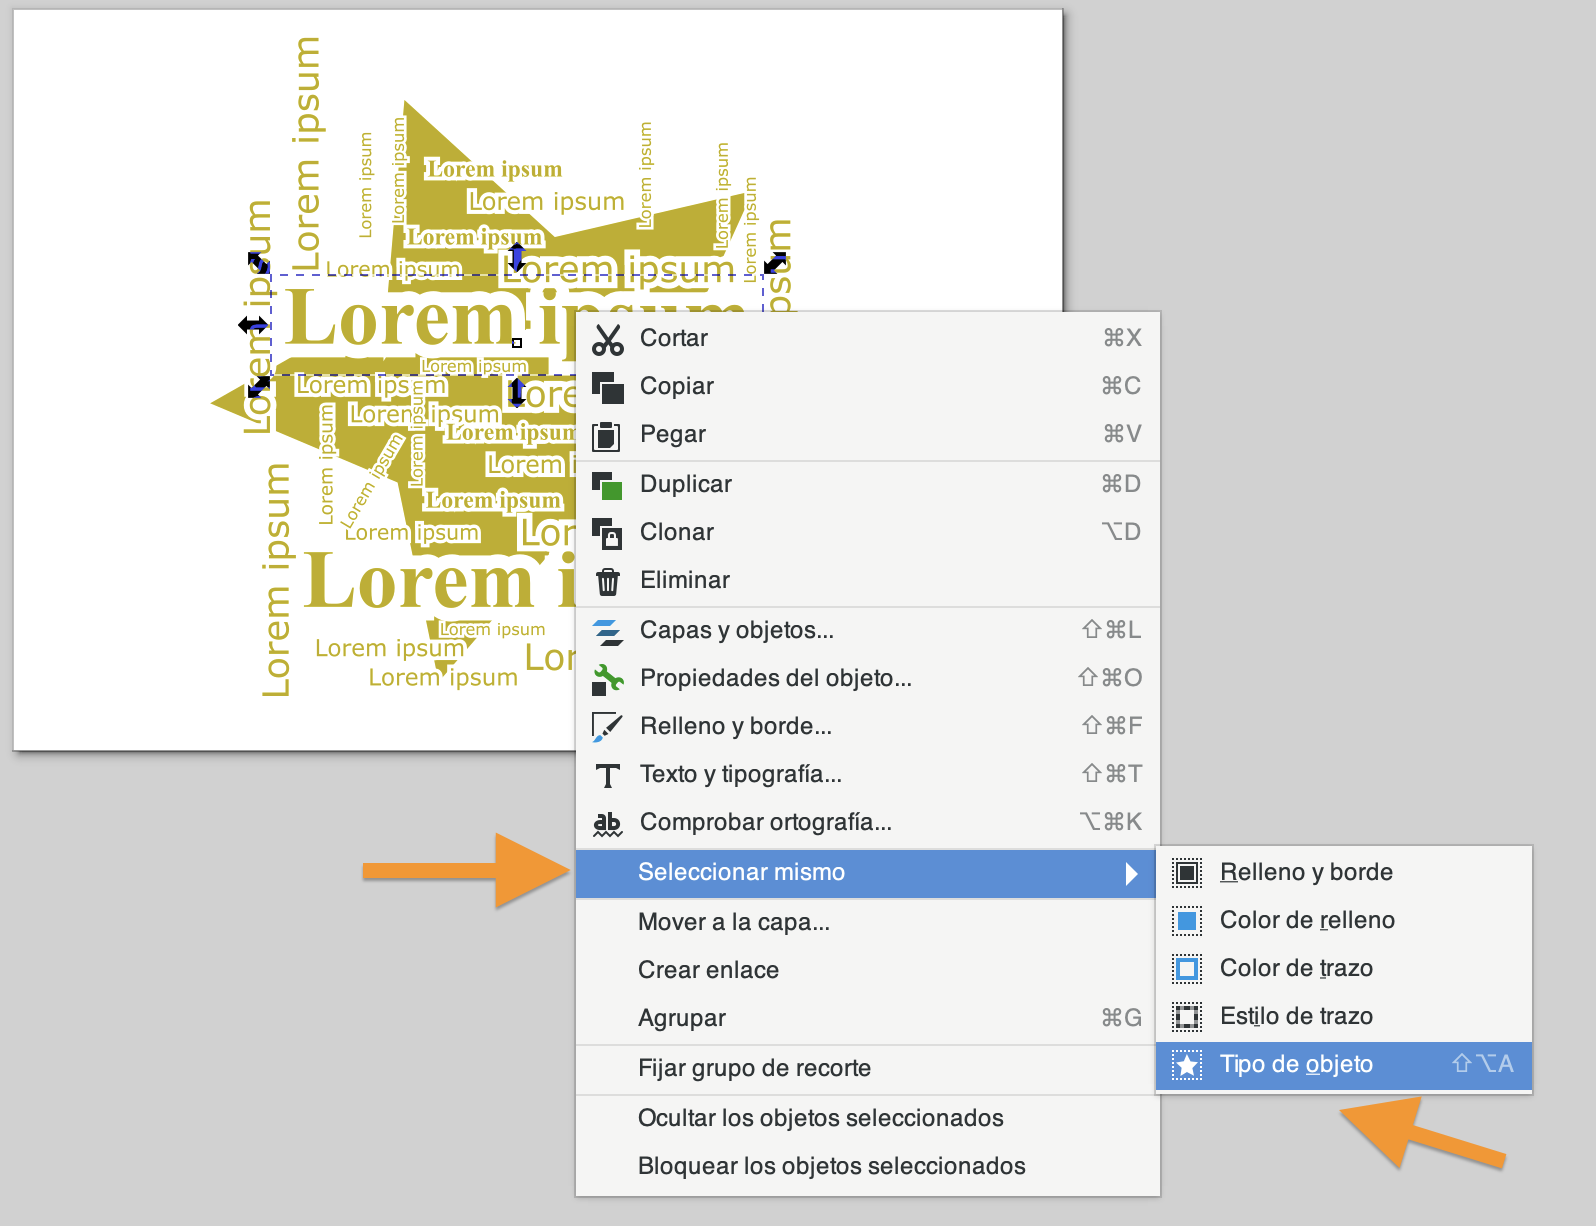
Task: Click the scissors icon for Cortar
Action: click(x=608, y=339)
